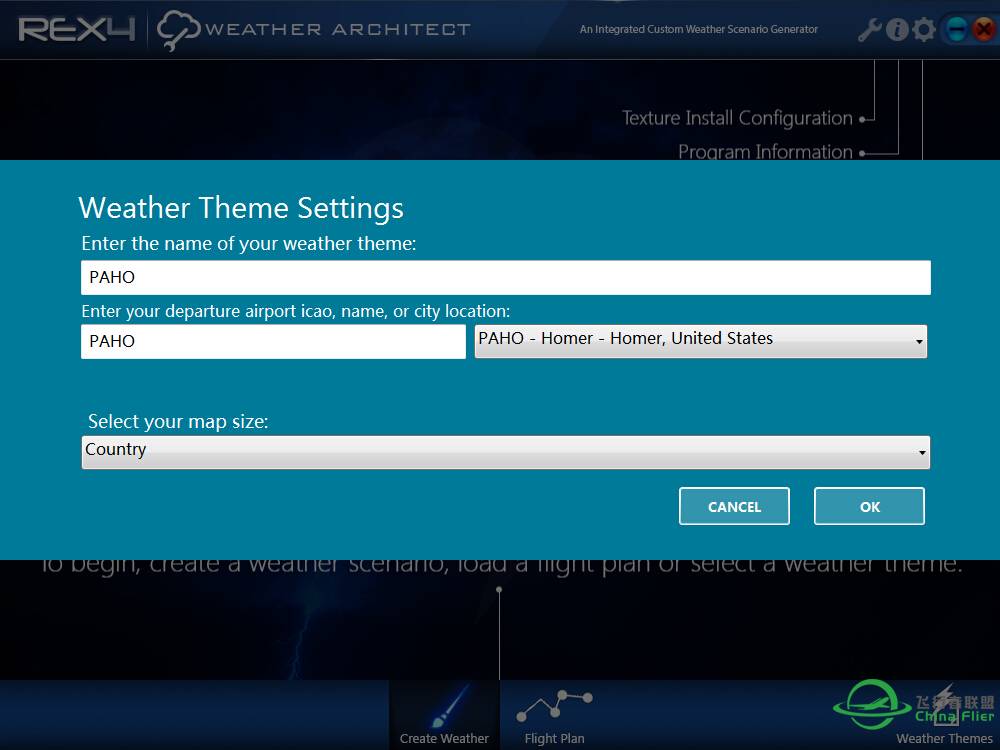Screen dimensions: 1000x750
Task: Click the weather theme name field
Action: click(505, 277)
